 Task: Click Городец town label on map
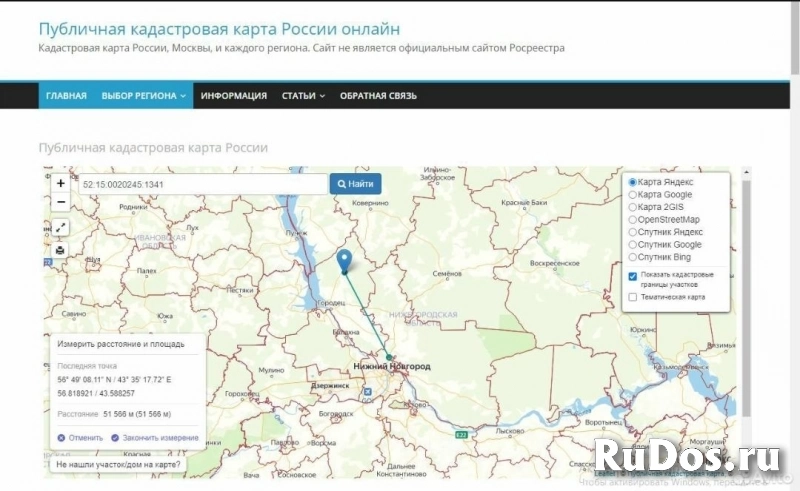pyautogui.click(x=331, y=303)
